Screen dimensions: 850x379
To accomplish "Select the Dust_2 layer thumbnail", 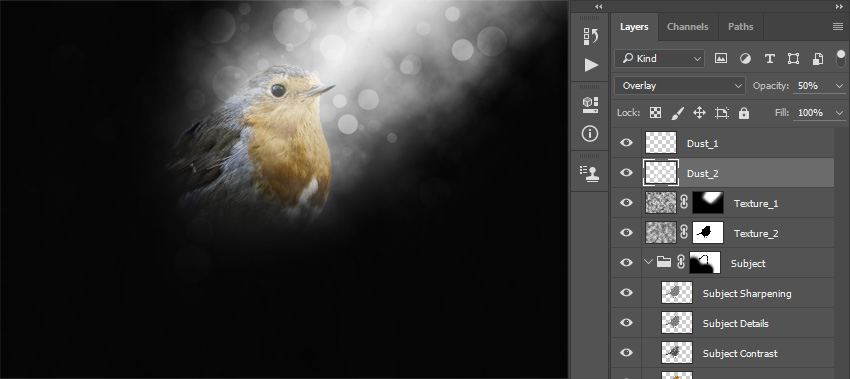I will click(x=661, y=172).
